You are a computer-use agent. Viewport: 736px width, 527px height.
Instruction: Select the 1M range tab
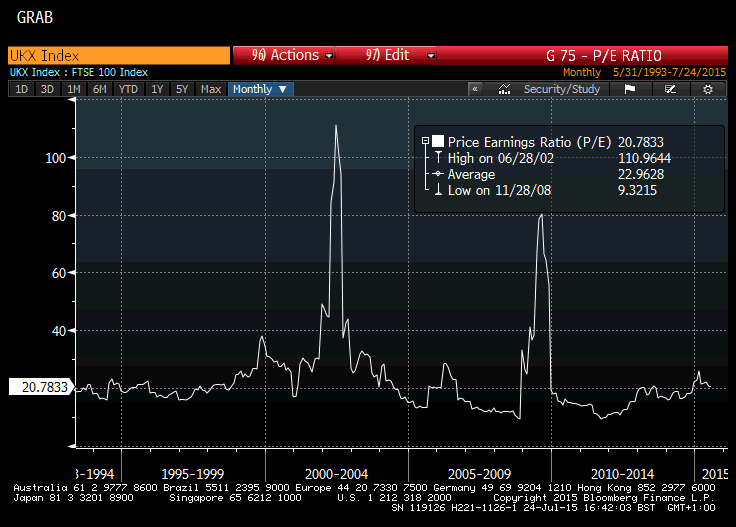(73, 89)
